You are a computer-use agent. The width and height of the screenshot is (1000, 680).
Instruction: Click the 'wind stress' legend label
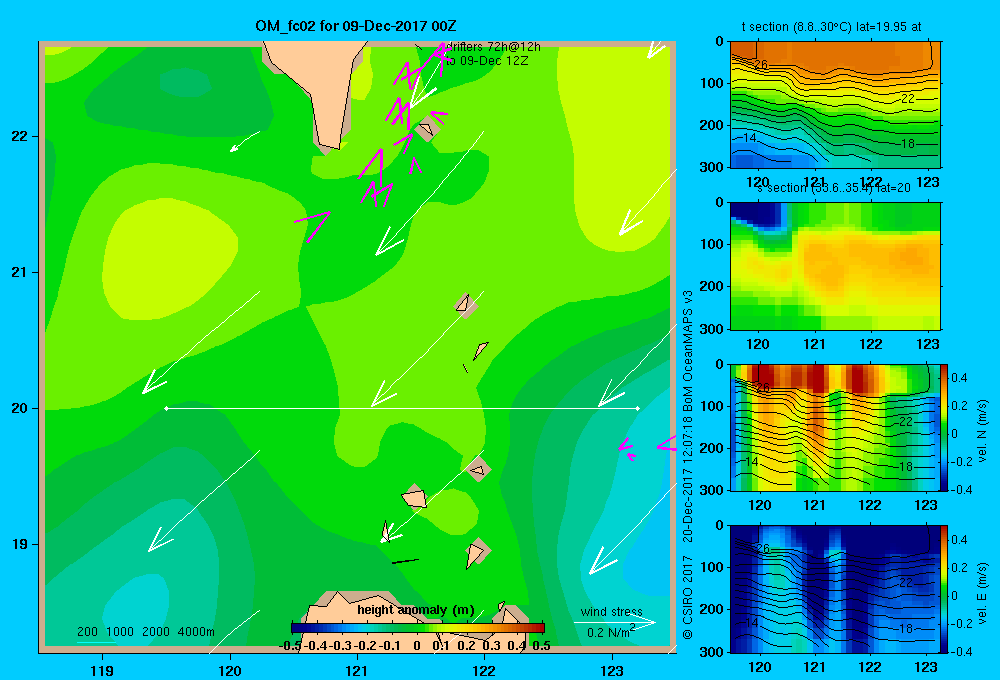(x=612, y=612)
